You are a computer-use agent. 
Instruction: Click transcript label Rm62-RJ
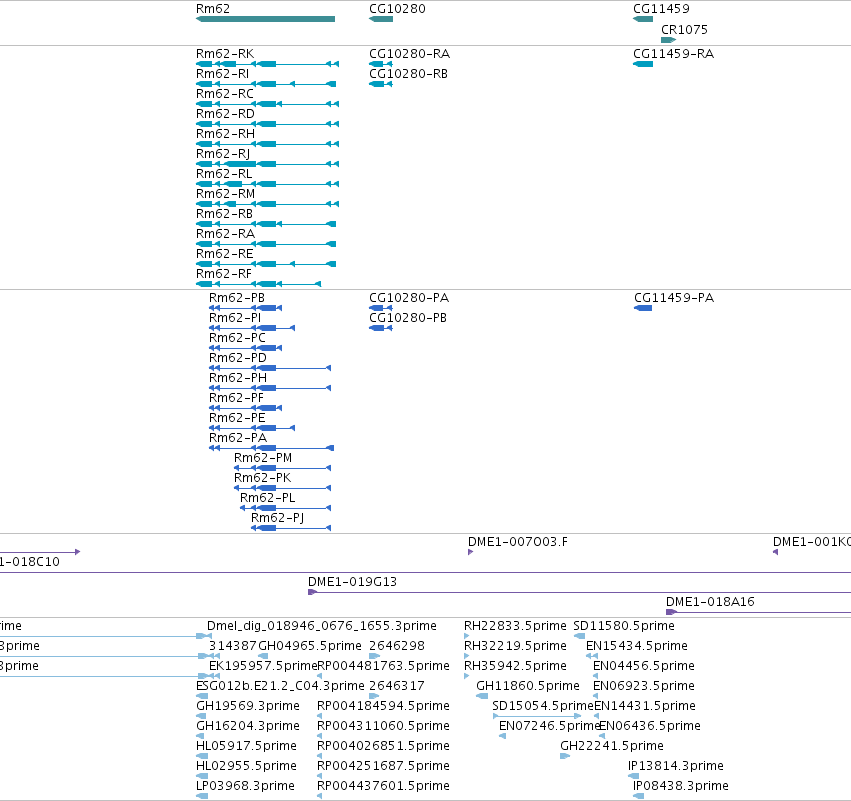[x=223, y=154]
